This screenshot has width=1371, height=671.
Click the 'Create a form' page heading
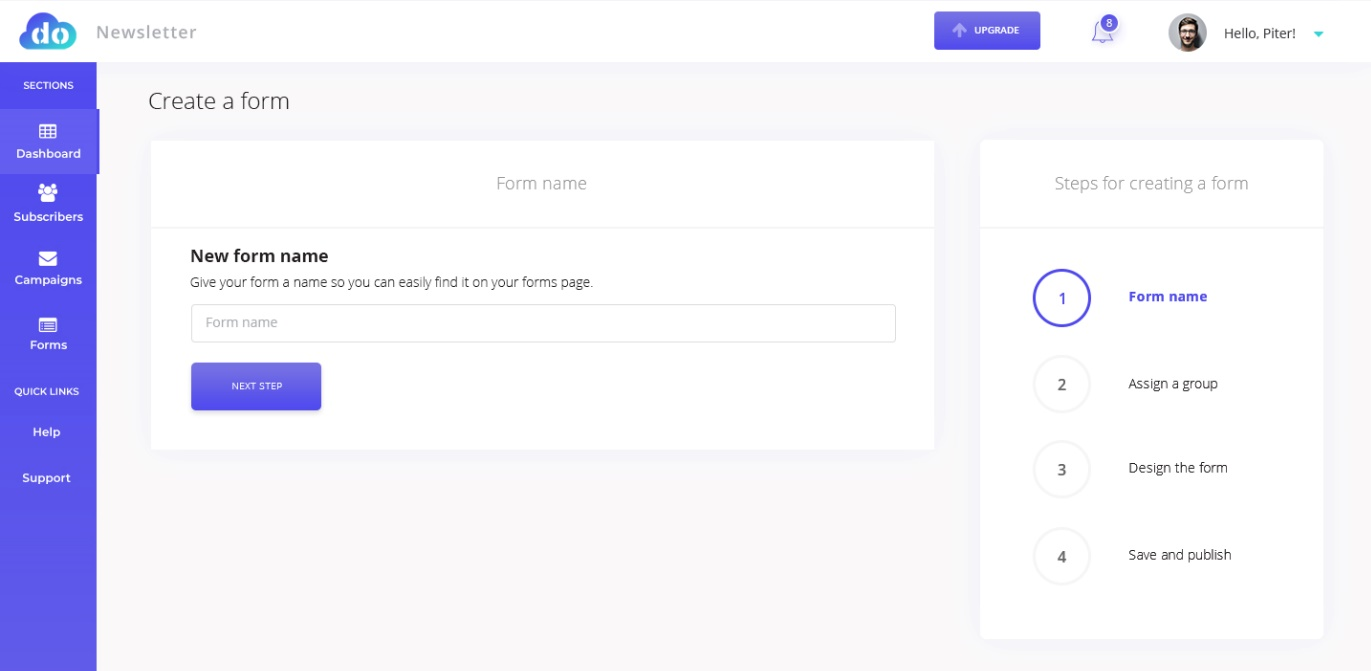(219, 101)
